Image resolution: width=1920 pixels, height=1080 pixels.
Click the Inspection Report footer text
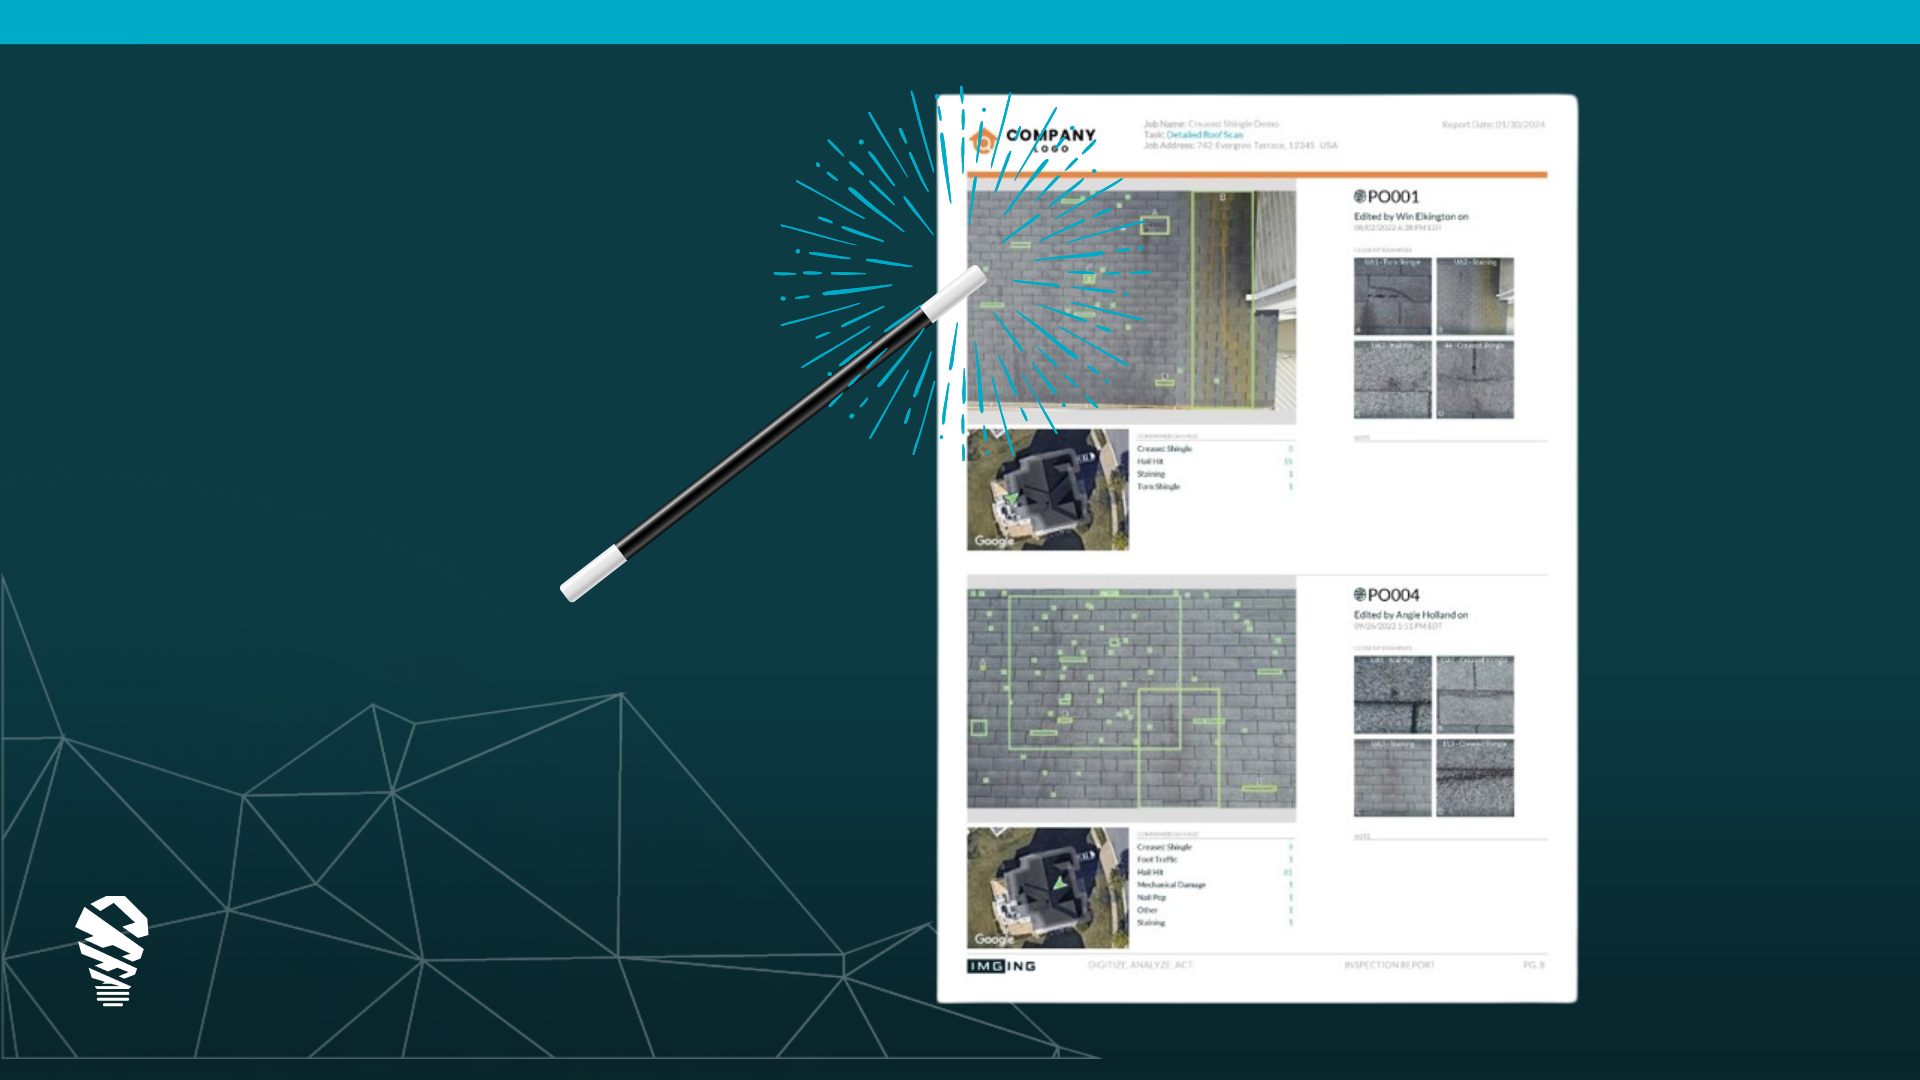coord(1389,966)
